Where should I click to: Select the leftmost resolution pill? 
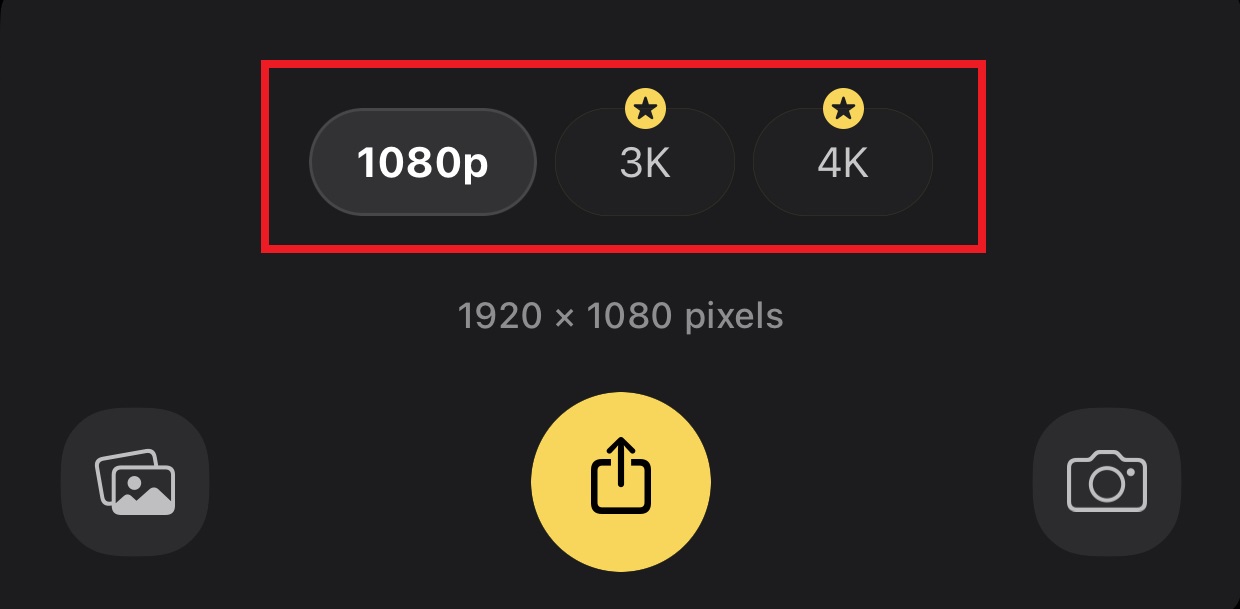point(423,162)
